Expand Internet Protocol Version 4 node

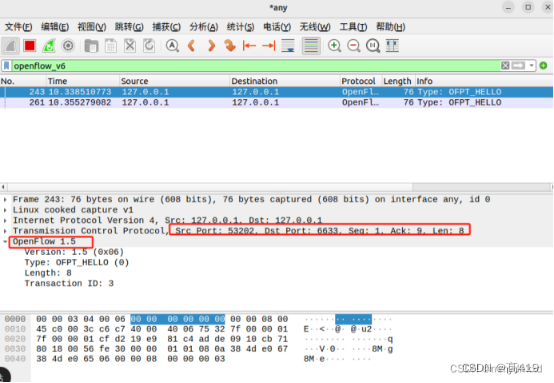[x=5, y=220]
